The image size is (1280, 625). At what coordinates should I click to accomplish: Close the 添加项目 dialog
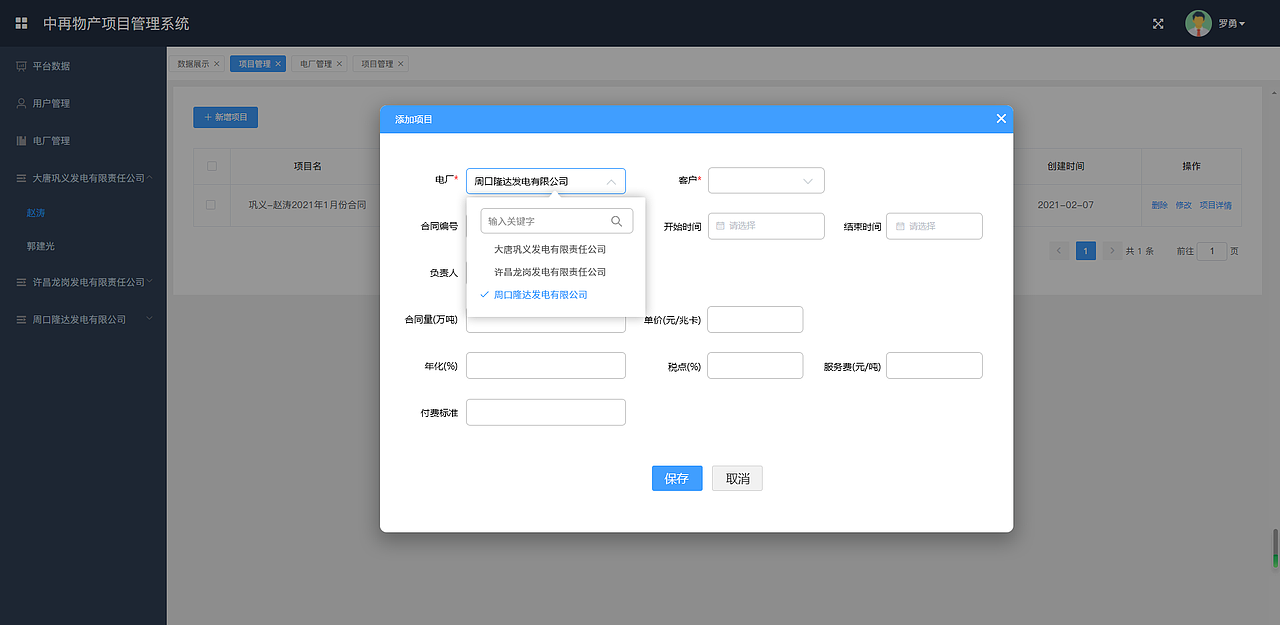point(1001,119)
